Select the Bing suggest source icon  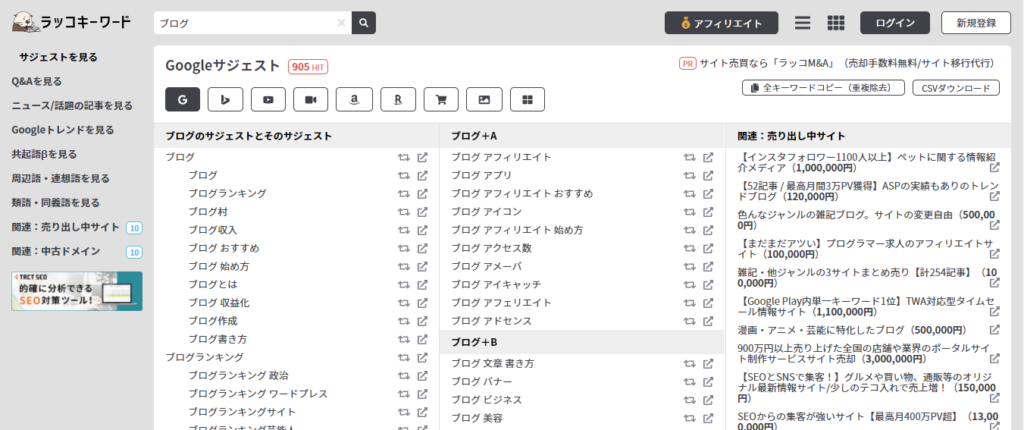(225, 99)
